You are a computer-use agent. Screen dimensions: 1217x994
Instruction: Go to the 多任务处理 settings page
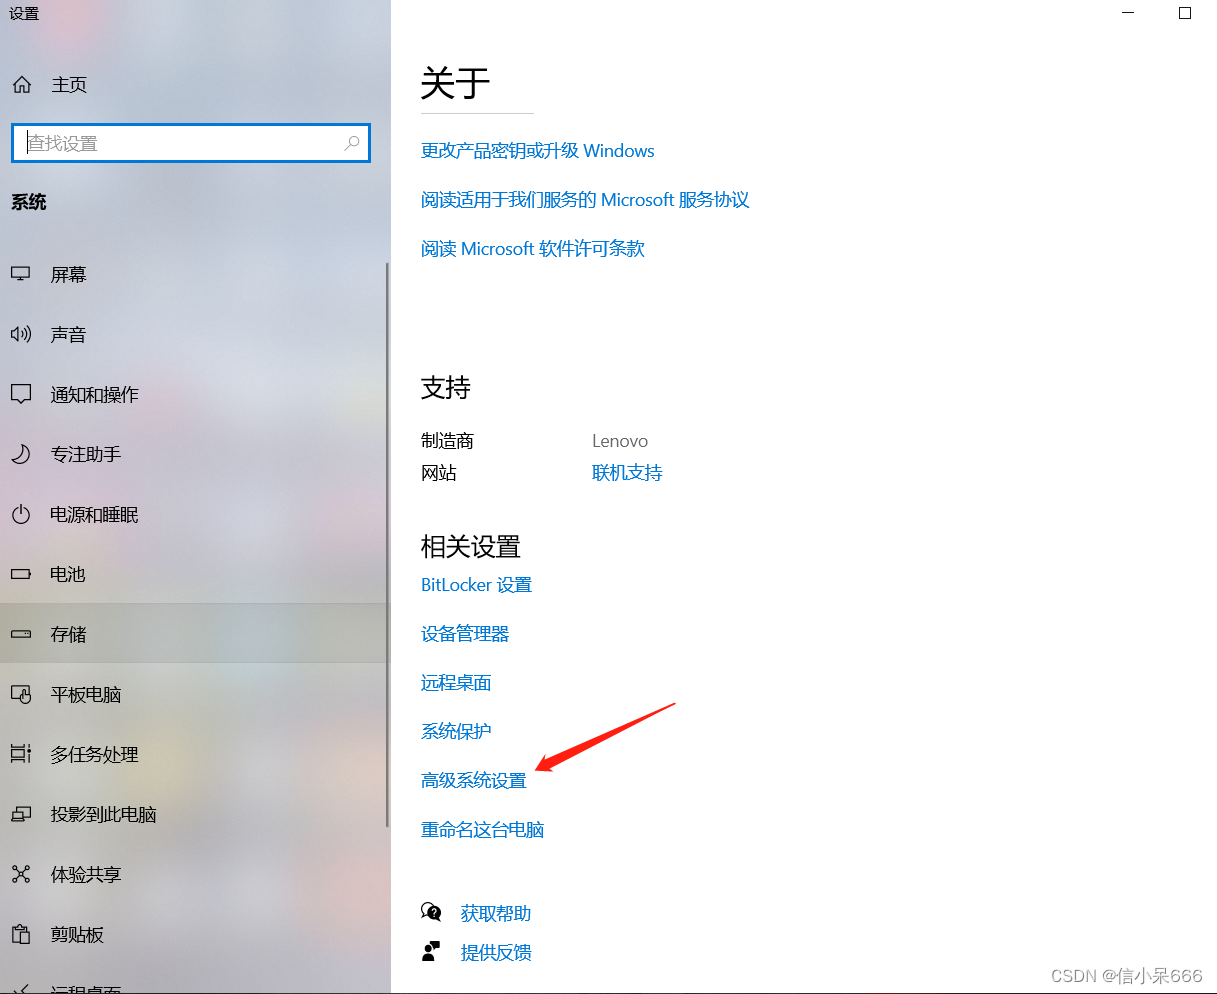click(194, 755)
